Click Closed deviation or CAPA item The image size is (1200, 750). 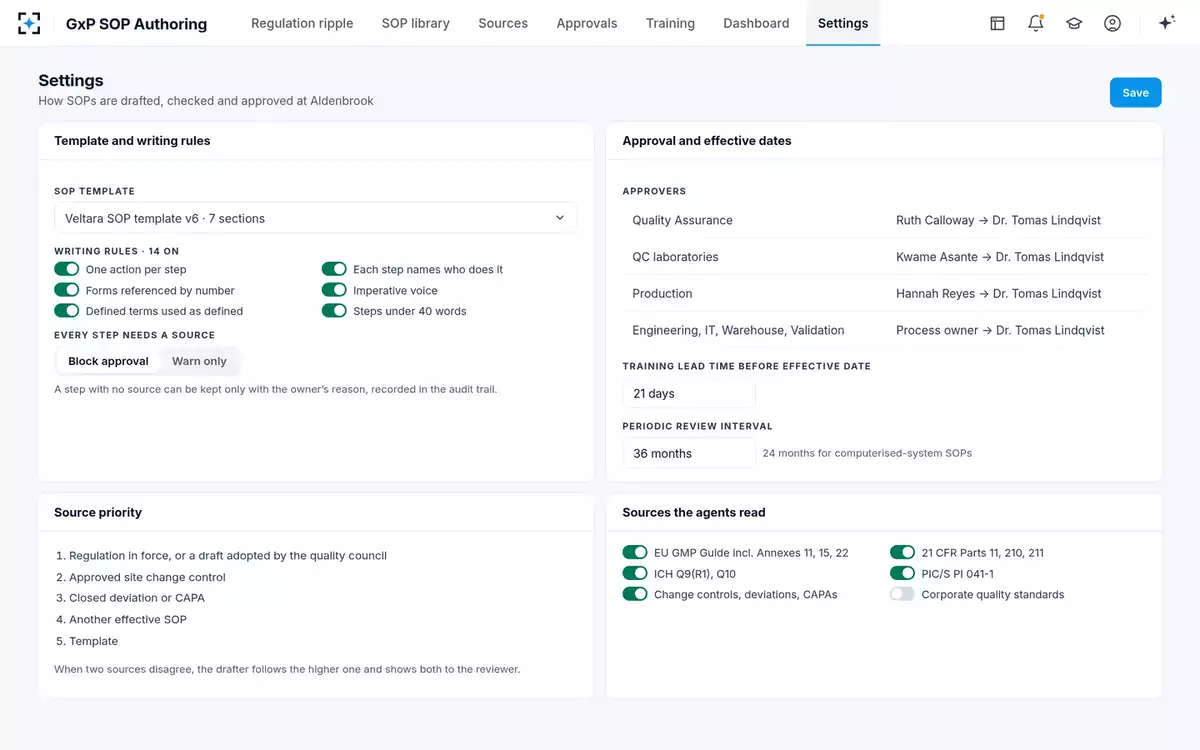(130, 598)
